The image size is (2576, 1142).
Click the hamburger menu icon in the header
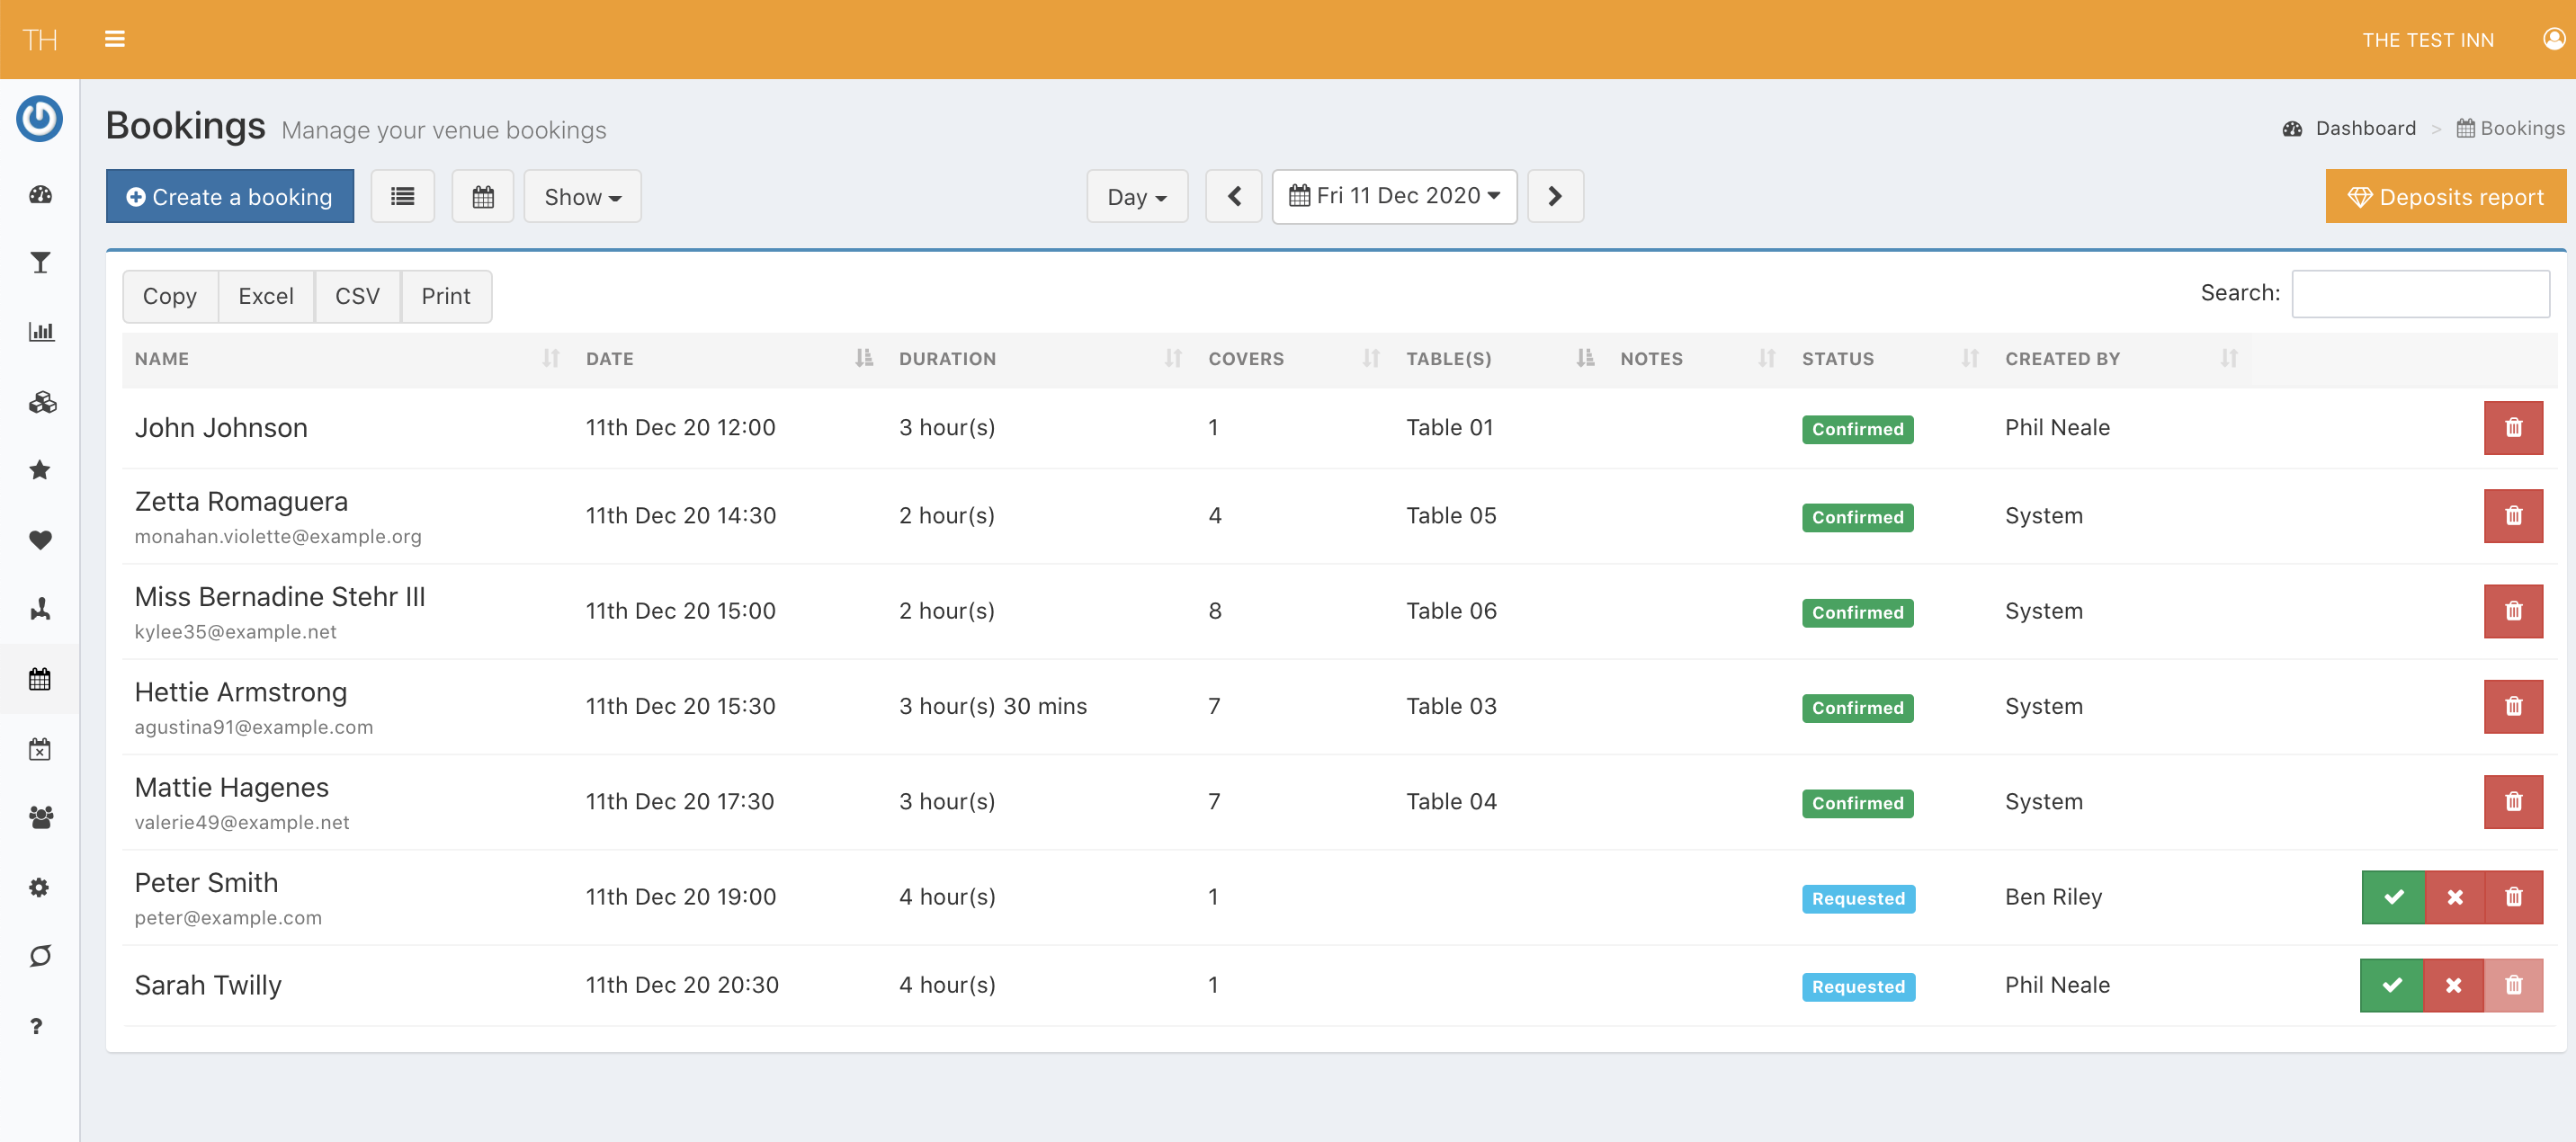click(115, 39)
